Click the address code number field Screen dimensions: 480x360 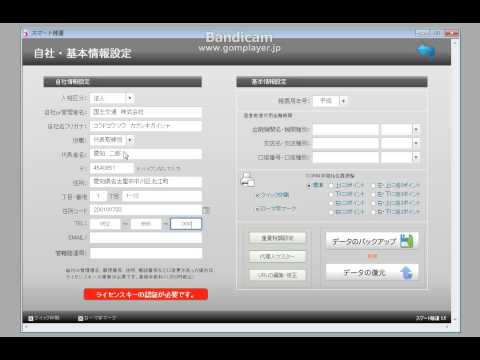tap(146, 210)
